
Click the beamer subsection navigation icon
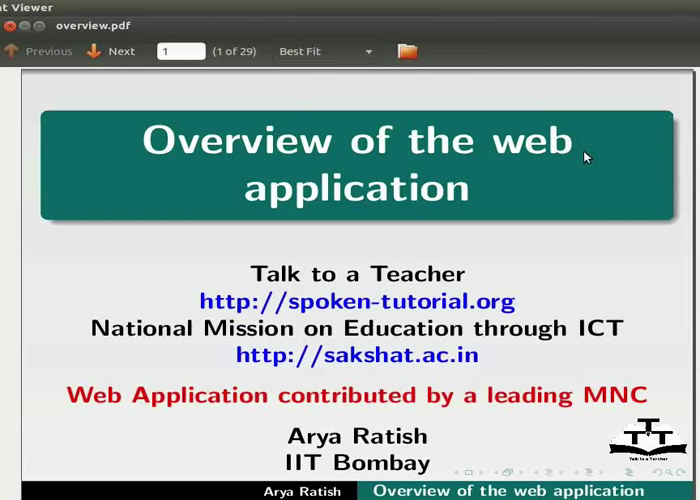[547, 472]
